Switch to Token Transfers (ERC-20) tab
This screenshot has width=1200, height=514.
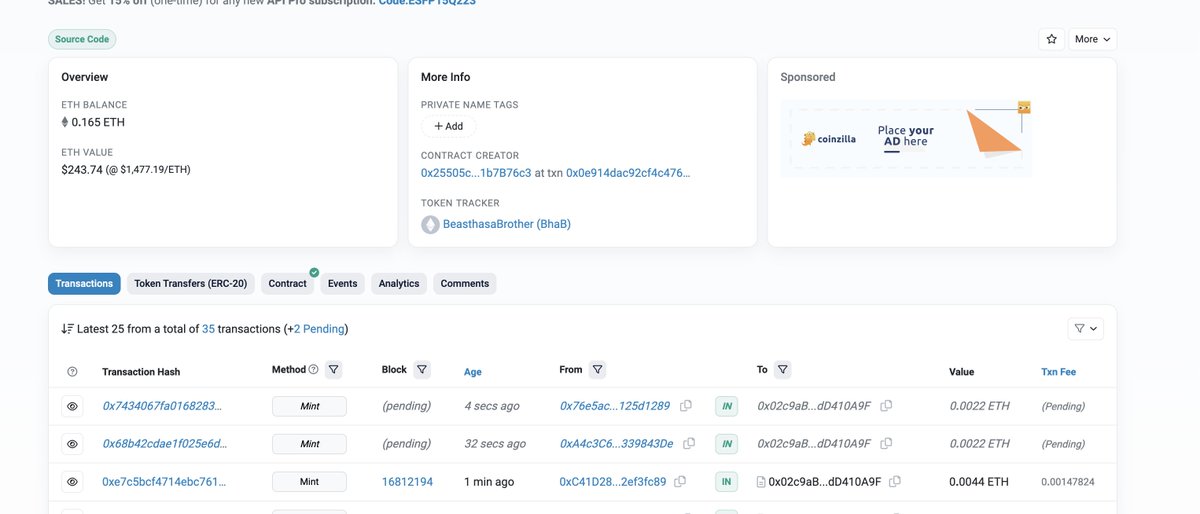pos(191,284)
